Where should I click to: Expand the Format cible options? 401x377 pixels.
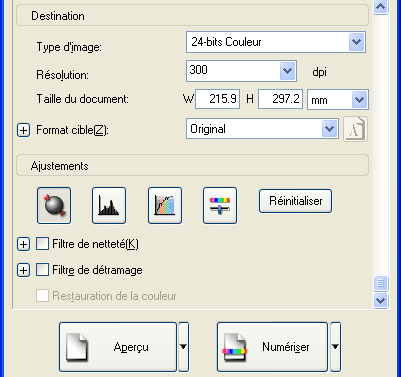coord(23,130)
